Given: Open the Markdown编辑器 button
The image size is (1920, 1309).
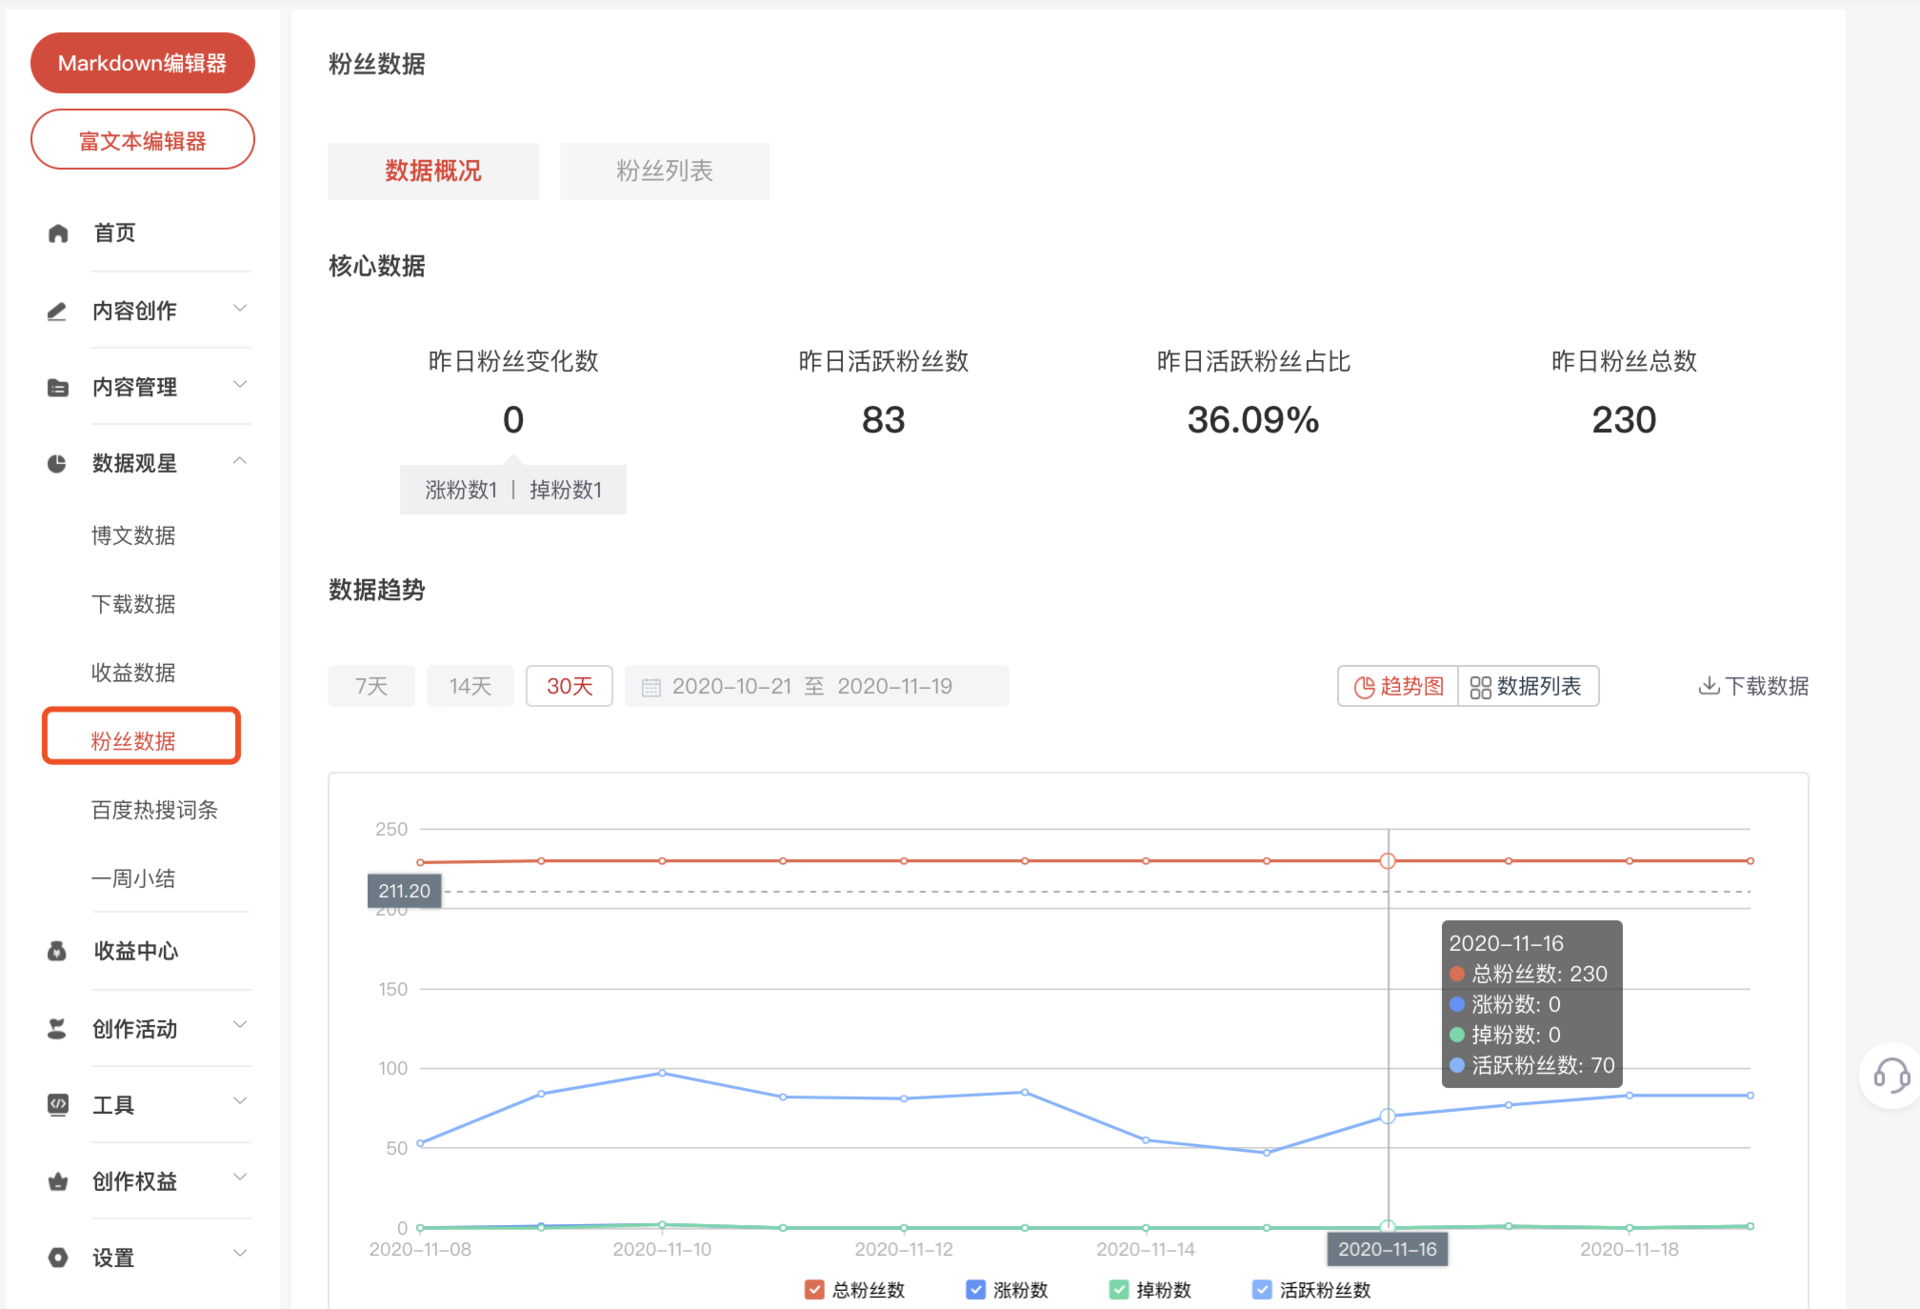Looking at the screenshot, I should tap(142, 63).
